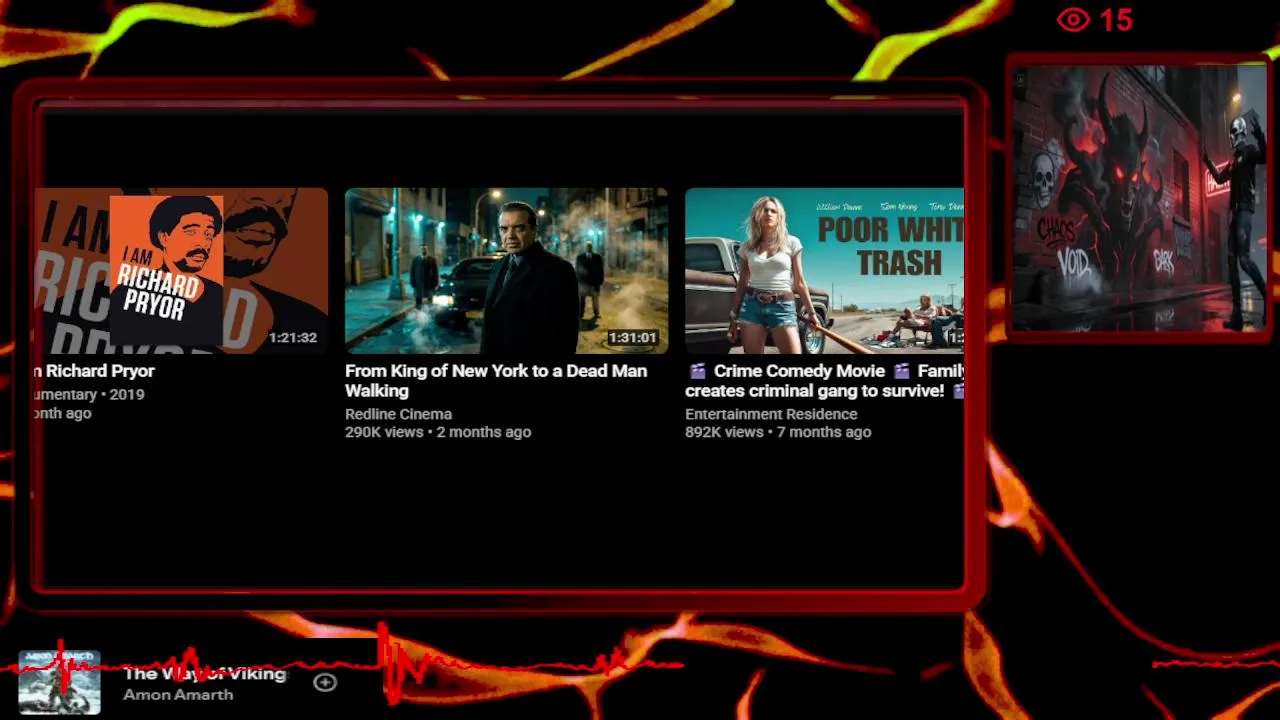Click the '892K views • 7 months ago' text
This screenshot has width=1280, height=720.
[778, 432]
